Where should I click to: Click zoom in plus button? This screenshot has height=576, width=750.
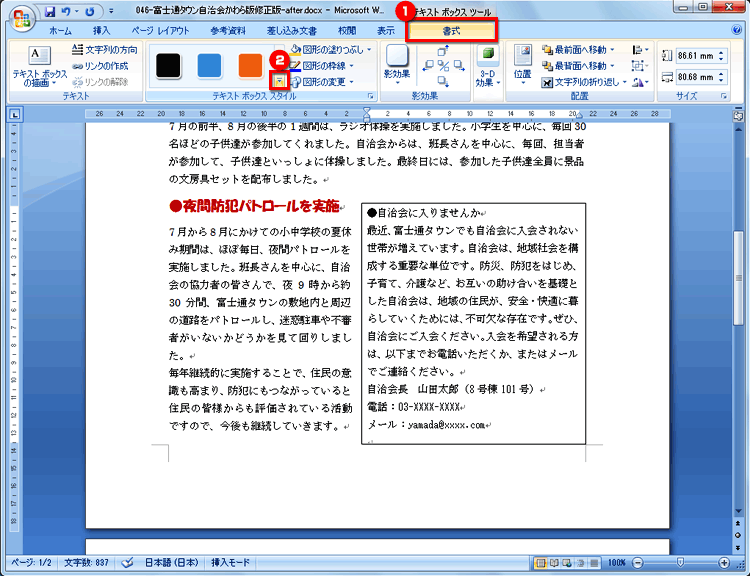click(x=724, y=563)
